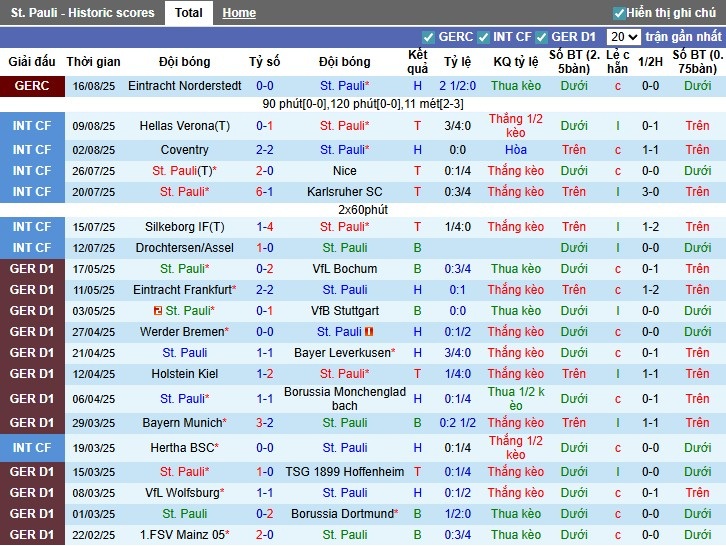Open the TSG 1899 Hoffenheim team link
Image resolution: width=726 pixels, height=546 pixels.
click(344, 472)
